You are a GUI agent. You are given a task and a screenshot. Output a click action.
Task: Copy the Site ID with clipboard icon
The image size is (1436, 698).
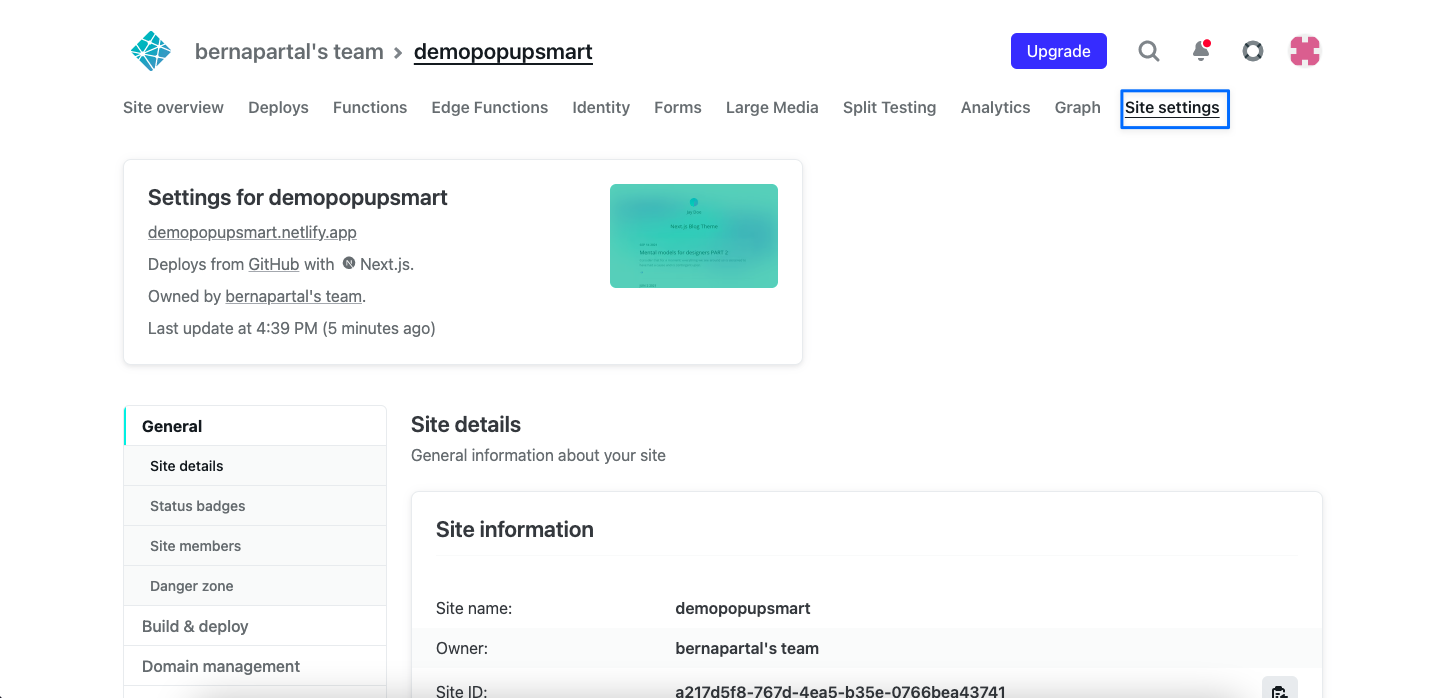(1280, 690)
